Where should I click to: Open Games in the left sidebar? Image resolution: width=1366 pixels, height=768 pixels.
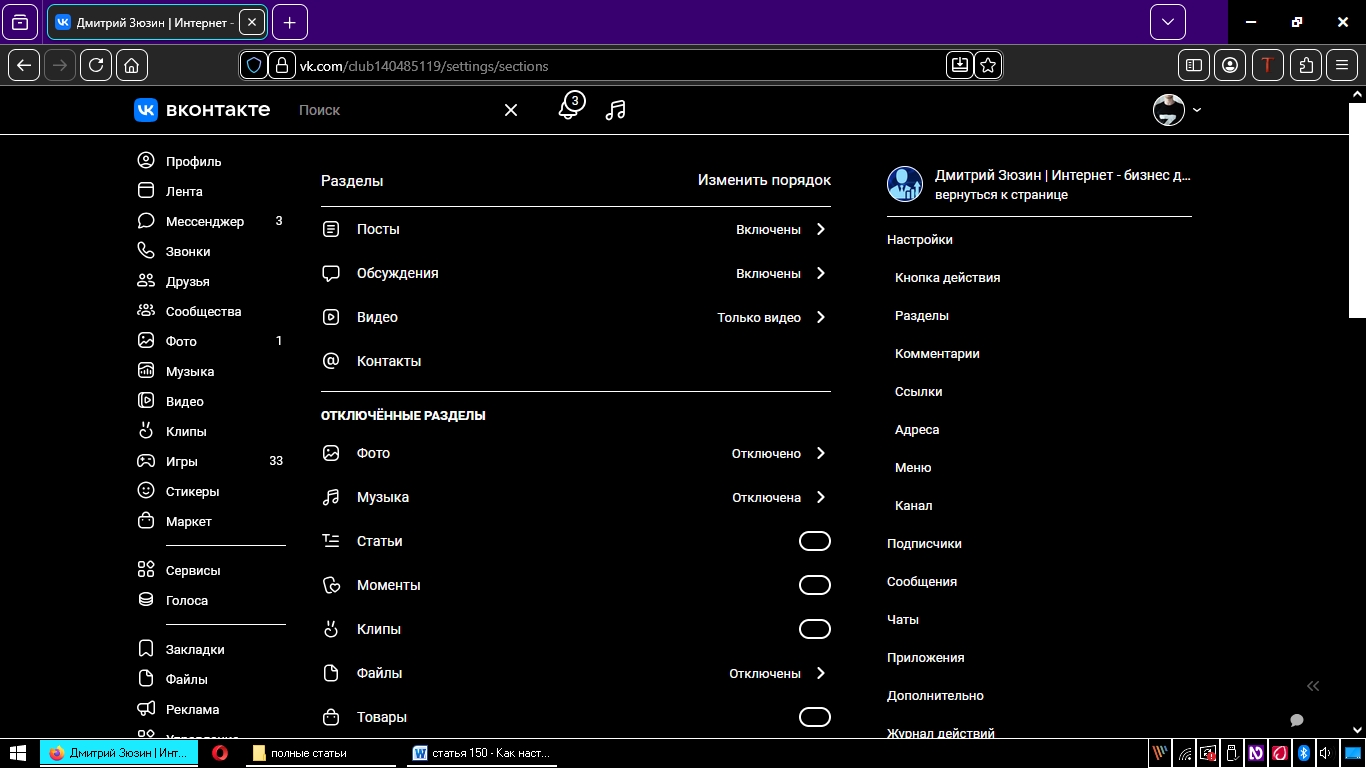click(181, 461)
